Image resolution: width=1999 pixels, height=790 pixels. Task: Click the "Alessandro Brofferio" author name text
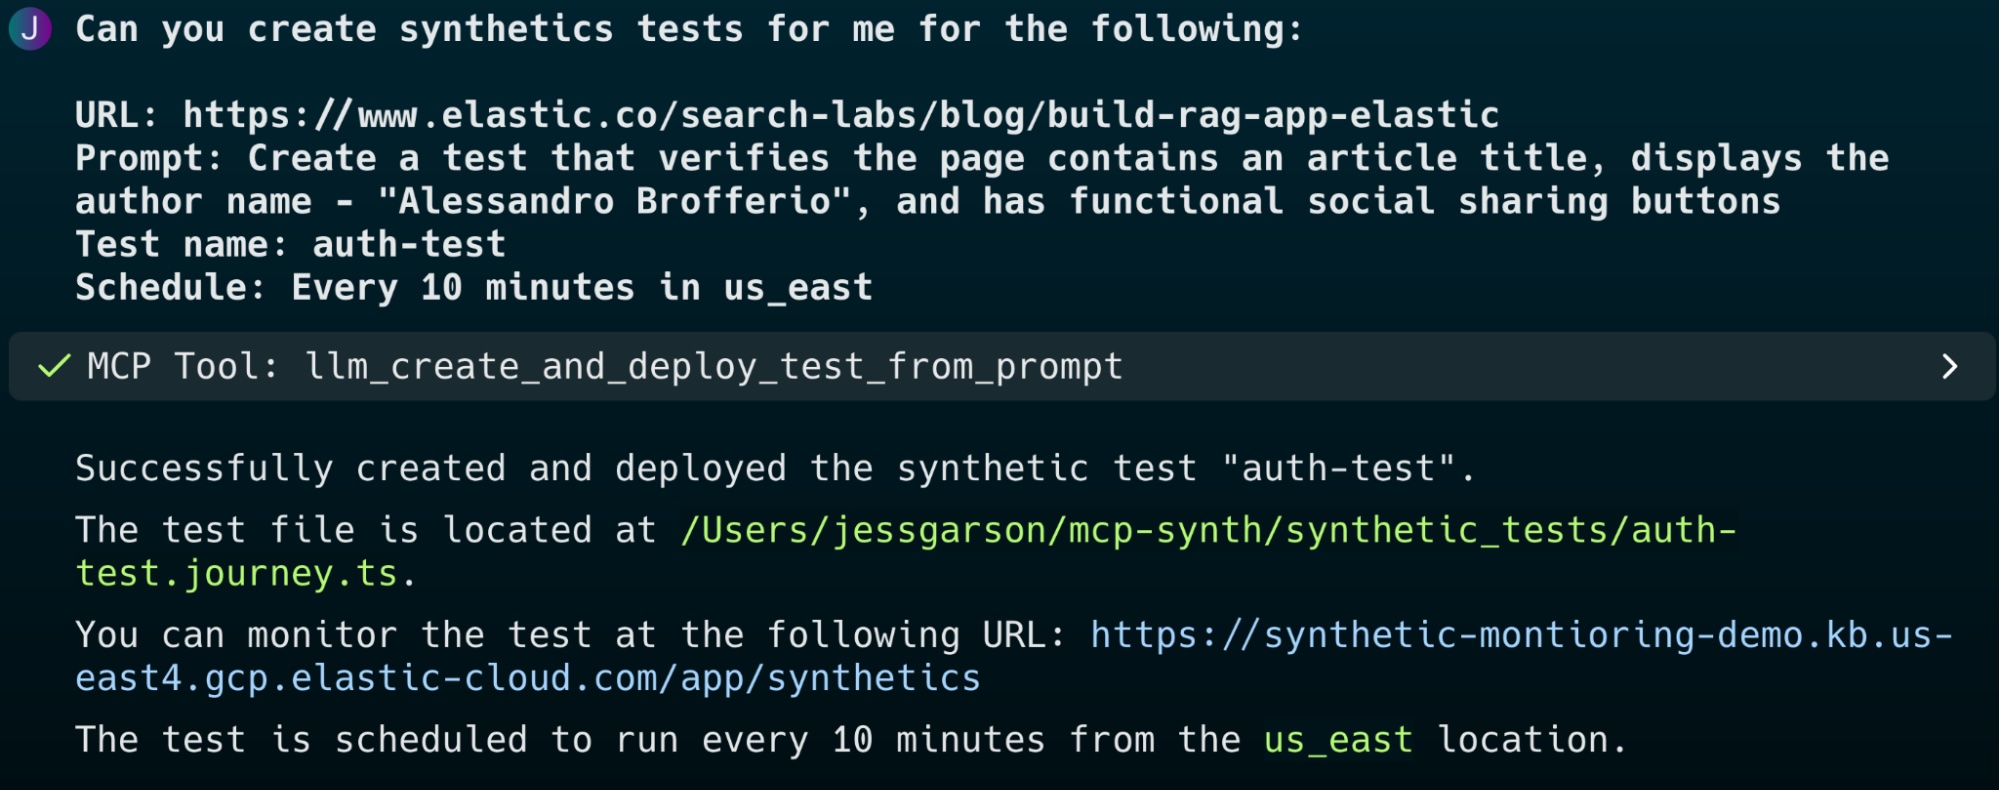tap(613, 202)
